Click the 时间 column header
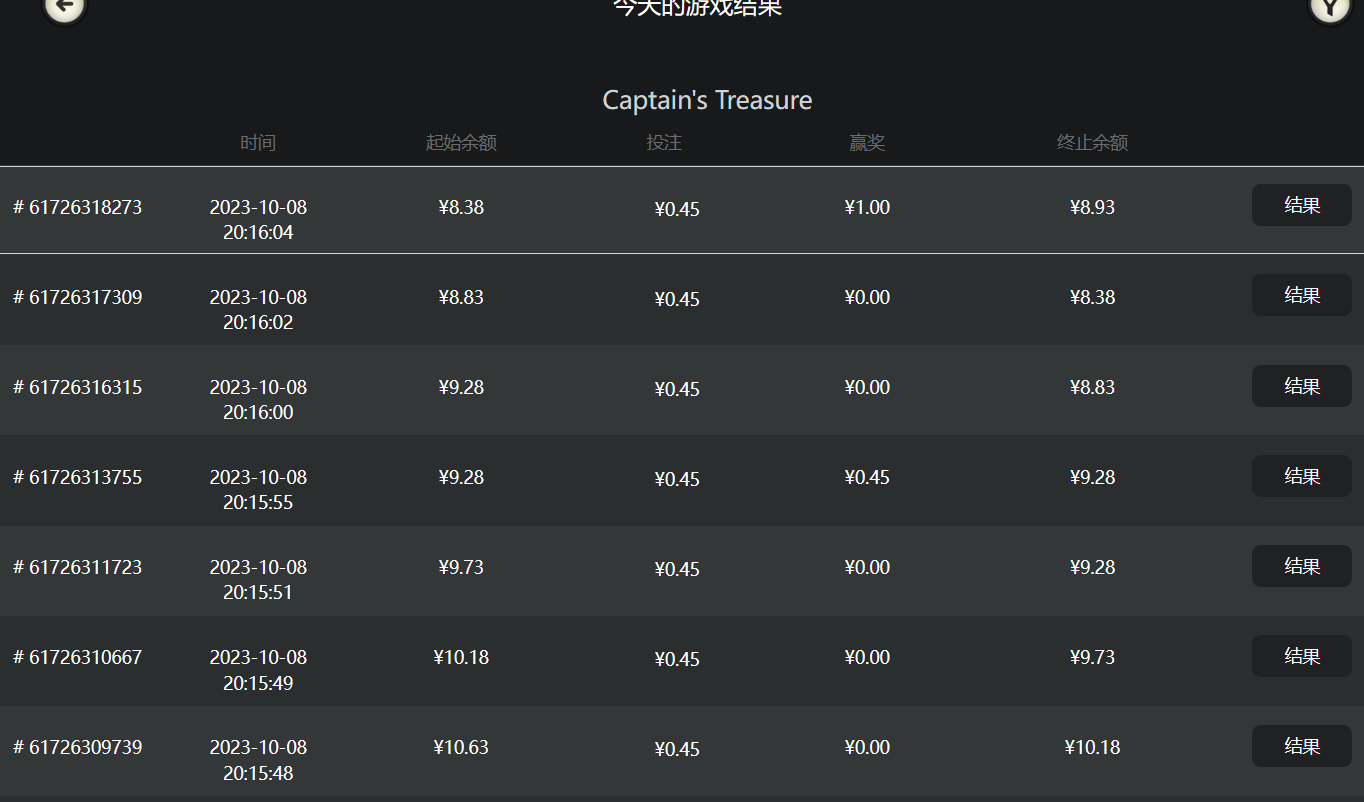Image resolution: width=1364 pixels, height=802 pixels. 258,143
